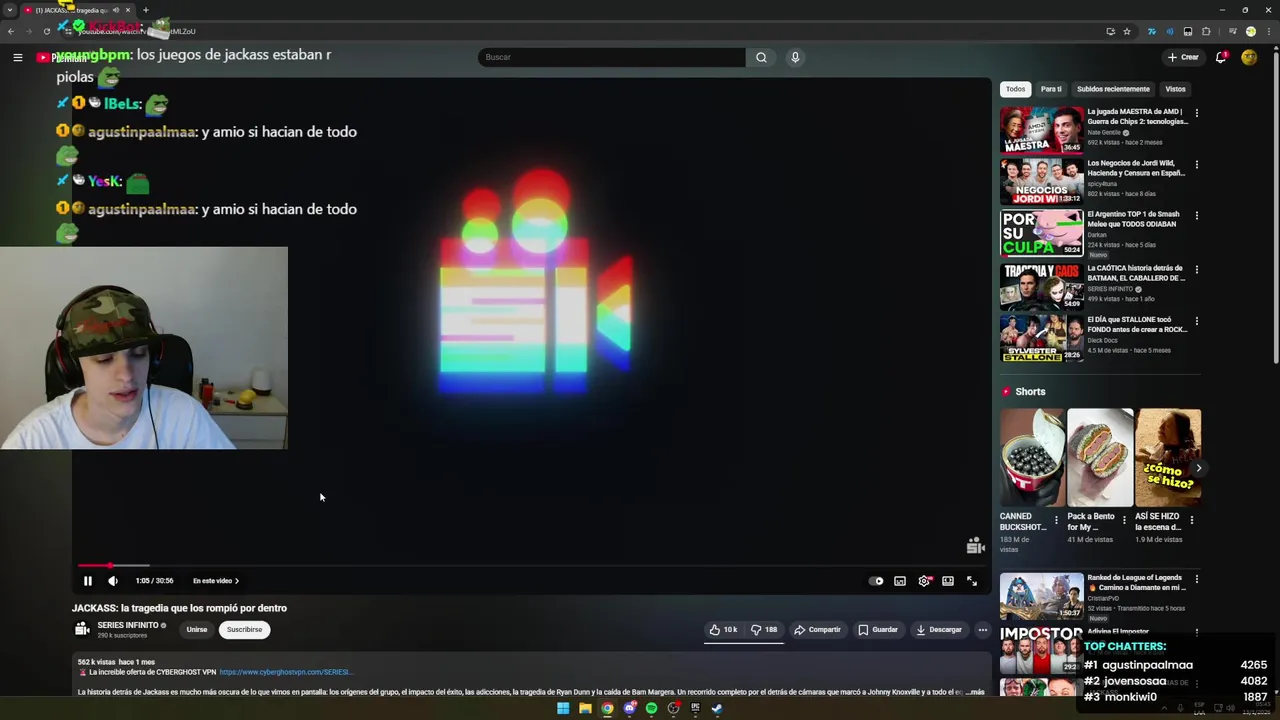The height and width of the screenshot is (720, 1280).
Task: Open the Windows Start button
Action: 563,709
